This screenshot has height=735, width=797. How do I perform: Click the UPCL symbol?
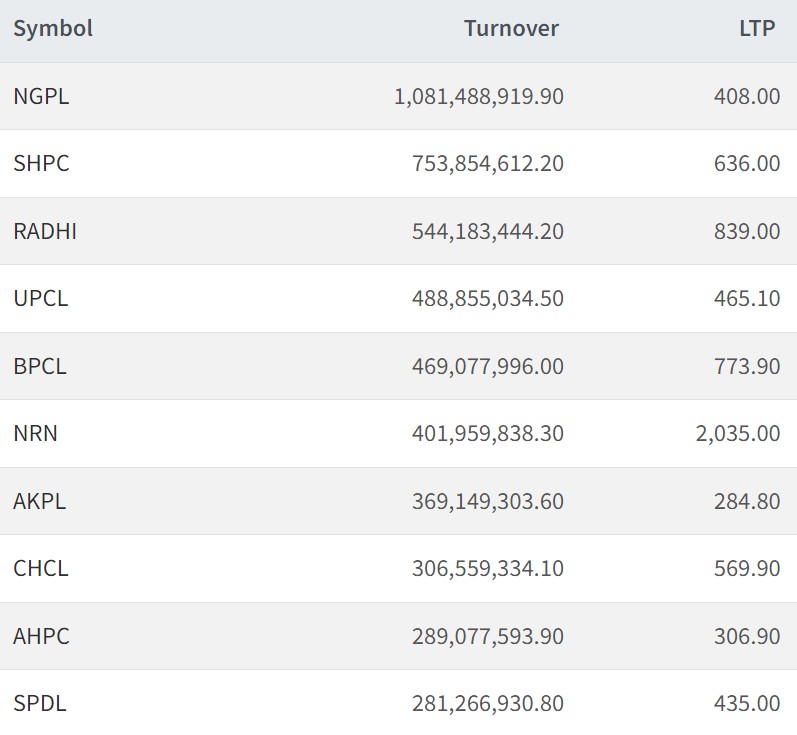[x=41, y=298]
